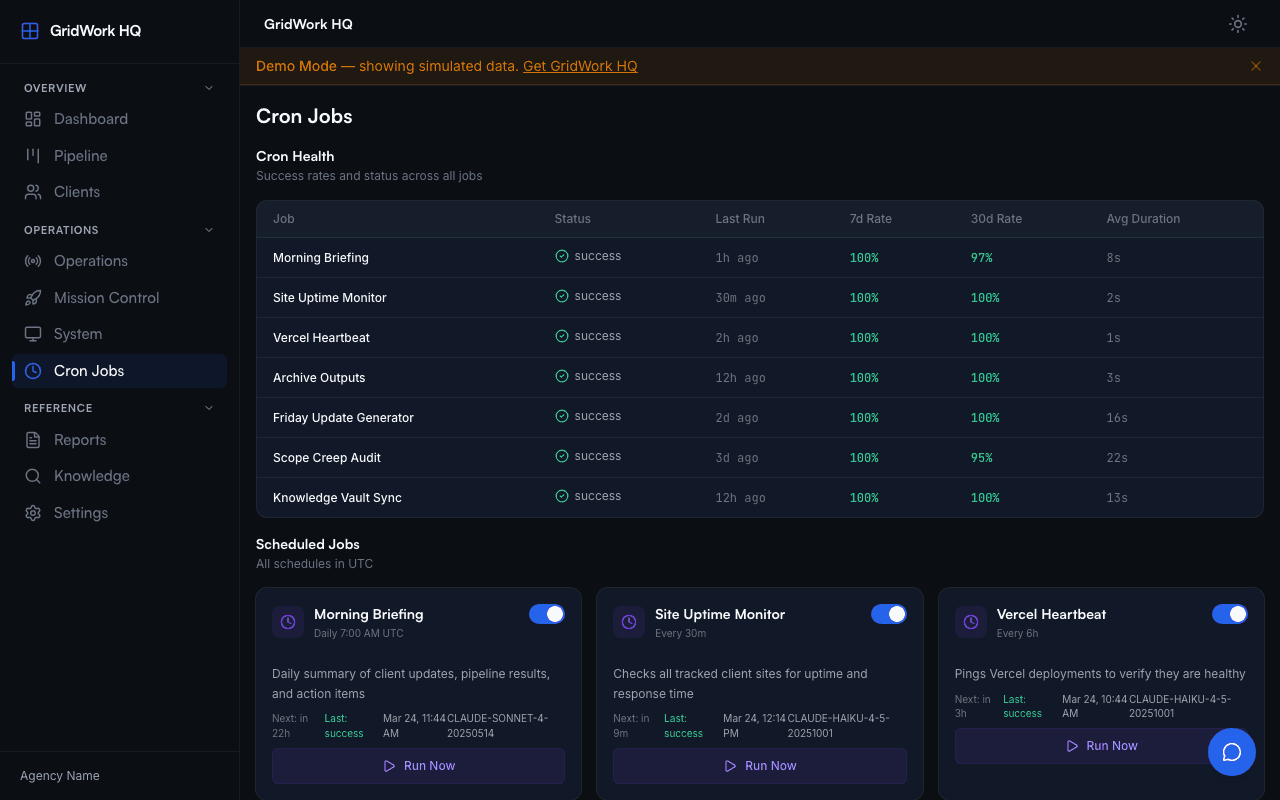Click the Pipeline icon in the sidebar

click(32, 155)
